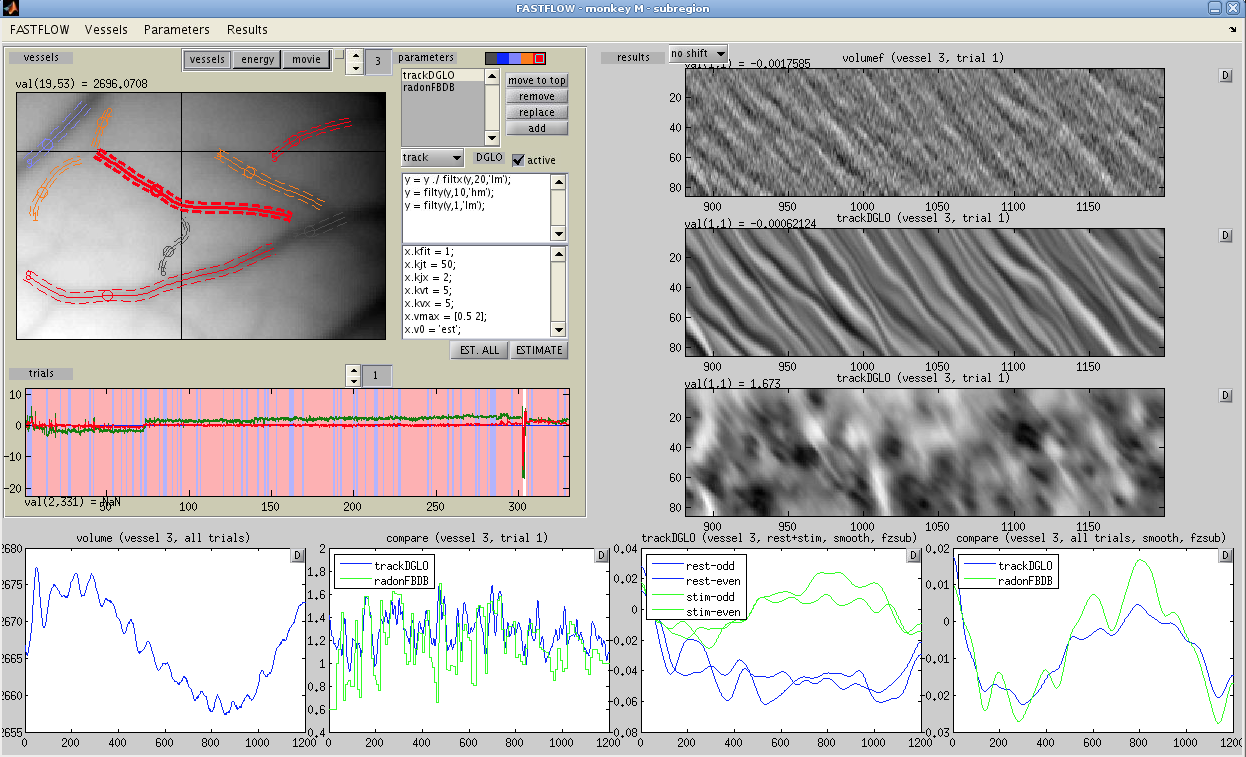
Task: Toggle the active checkbox
Action: coord(518,160)
